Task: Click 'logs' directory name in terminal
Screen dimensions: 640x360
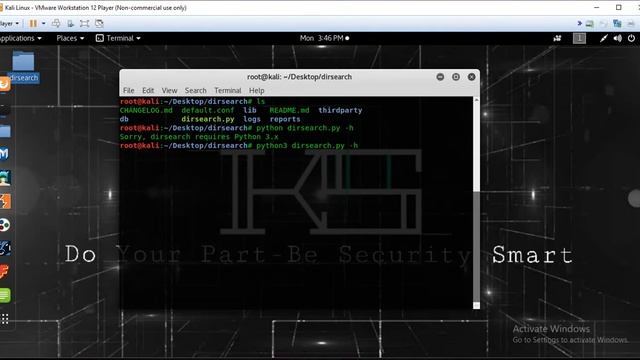Action: click(252, 119)
